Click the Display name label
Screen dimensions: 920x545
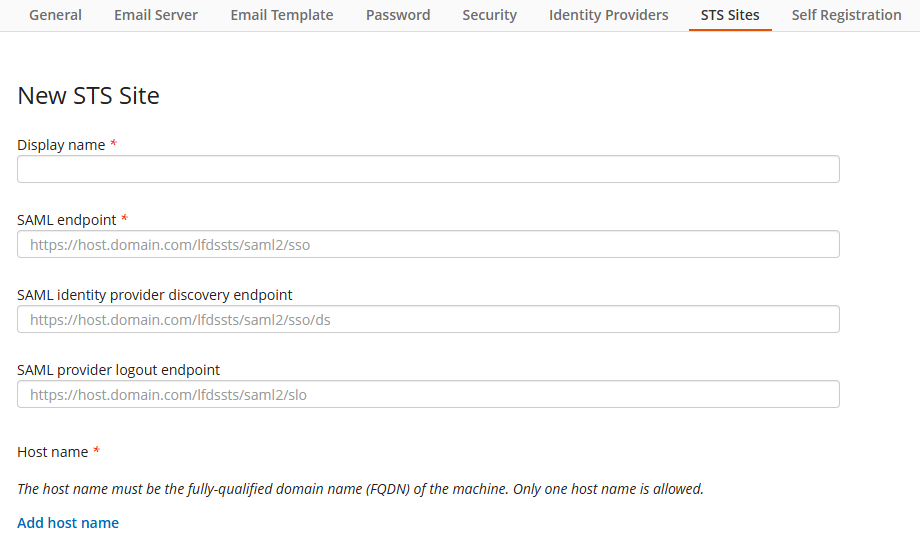(61, 145)
